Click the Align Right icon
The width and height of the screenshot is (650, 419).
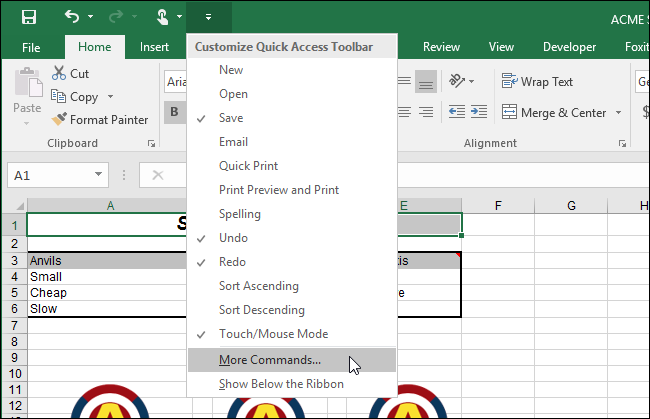426,112
